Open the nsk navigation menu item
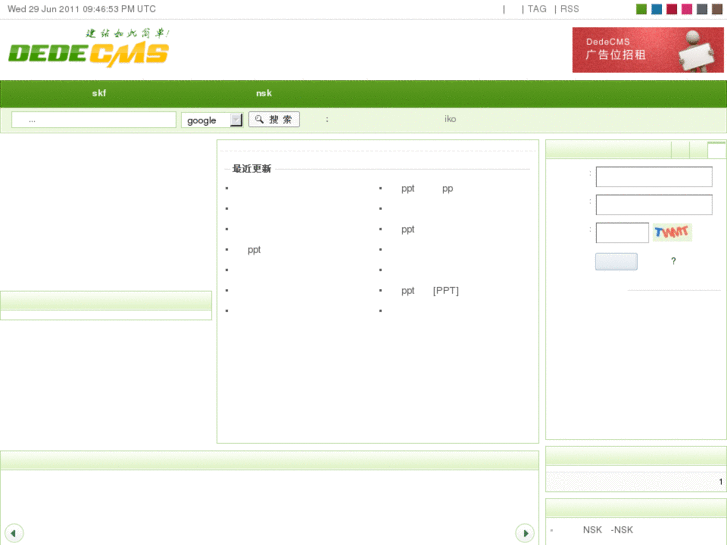The width and height of the screenshot is (727, 545). 264,93
